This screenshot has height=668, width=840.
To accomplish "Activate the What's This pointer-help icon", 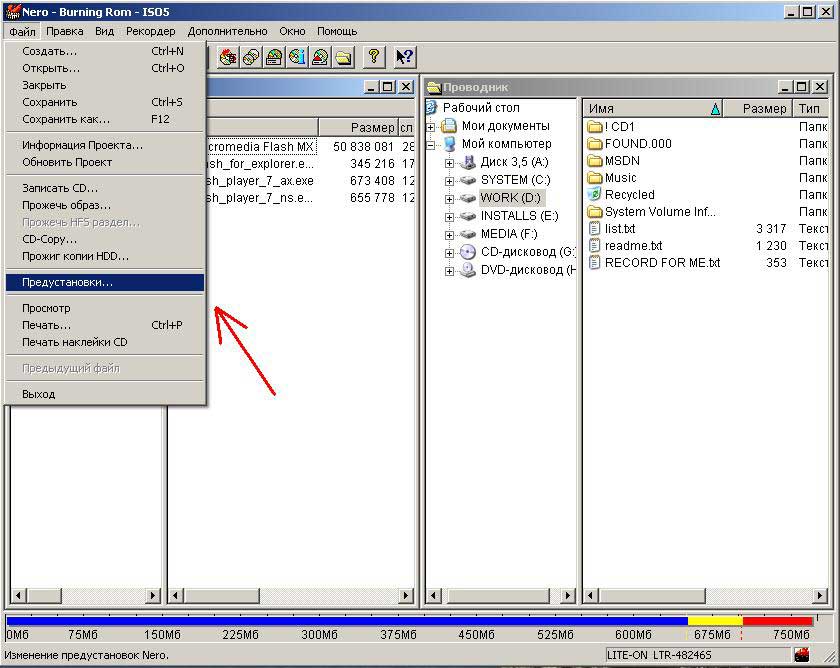I will [404, 57].
